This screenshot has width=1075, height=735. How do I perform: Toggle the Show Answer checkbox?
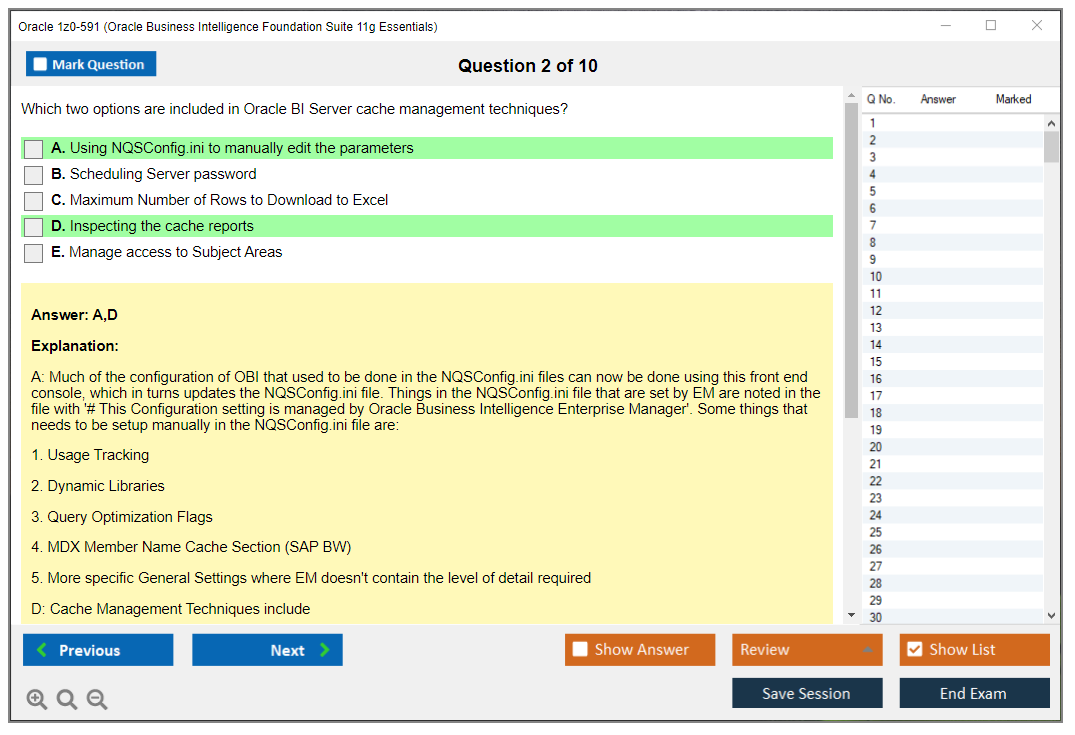(580, 650)
